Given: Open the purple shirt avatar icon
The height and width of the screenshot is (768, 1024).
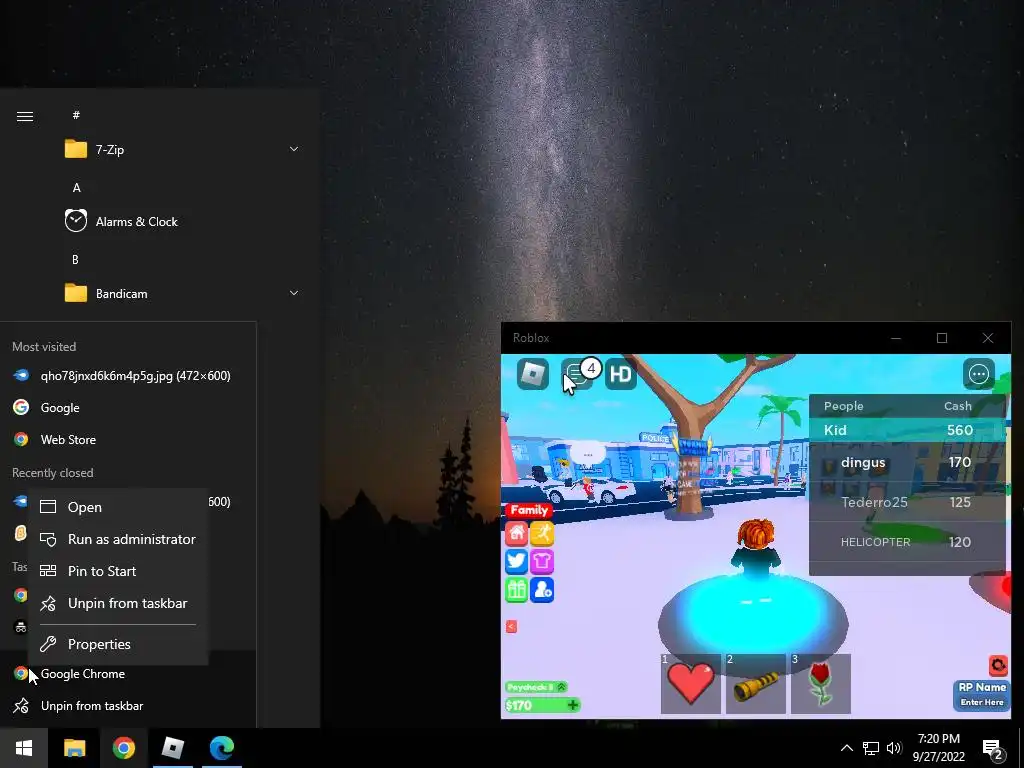Looking at the screenshot, I should point(542,561).
